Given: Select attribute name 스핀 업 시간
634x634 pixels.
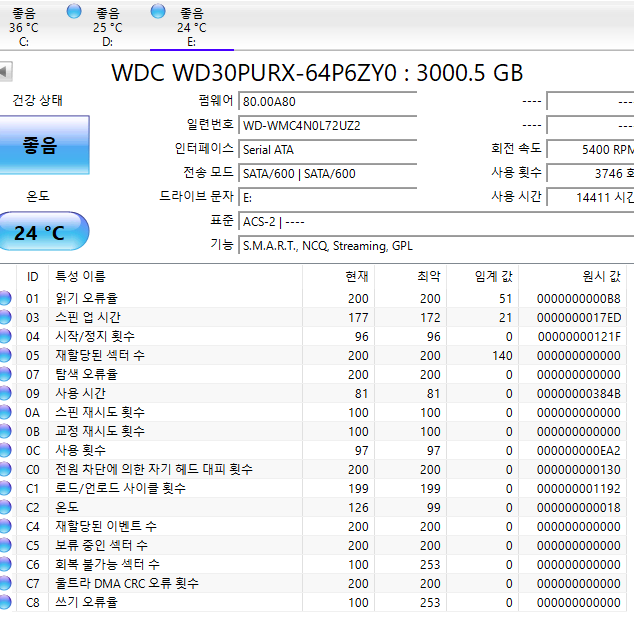Looking at the screenshot, I should [x=88, y=317].
